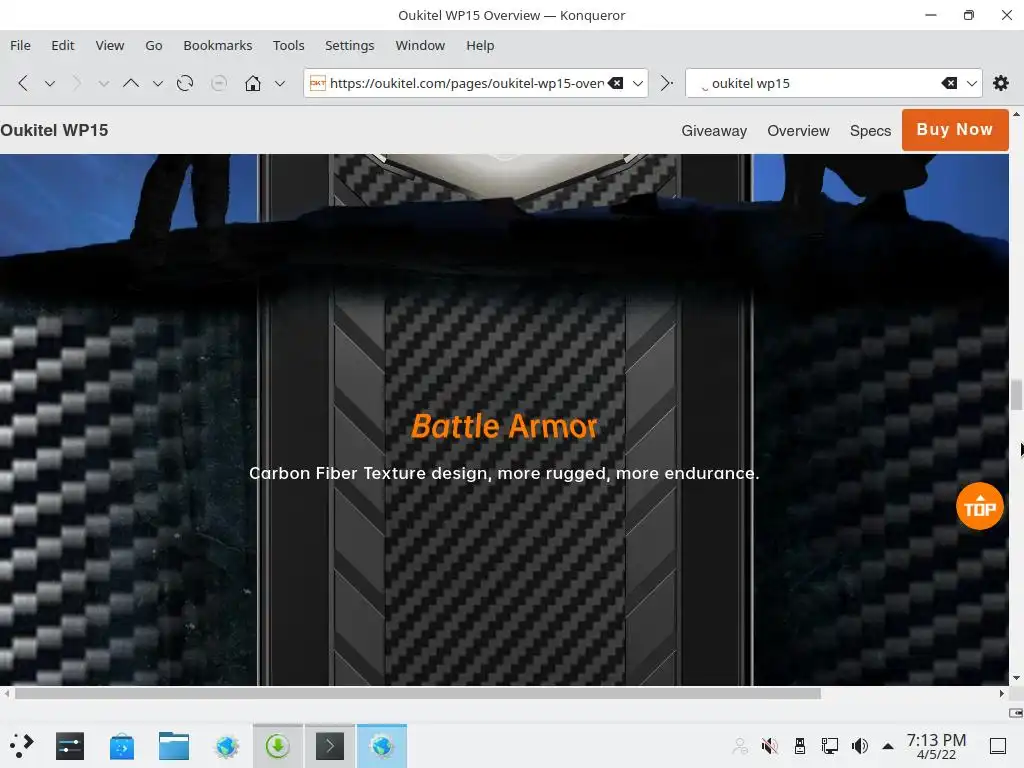Open the Tools menu

pyautogui.click(x=289, y=45)
